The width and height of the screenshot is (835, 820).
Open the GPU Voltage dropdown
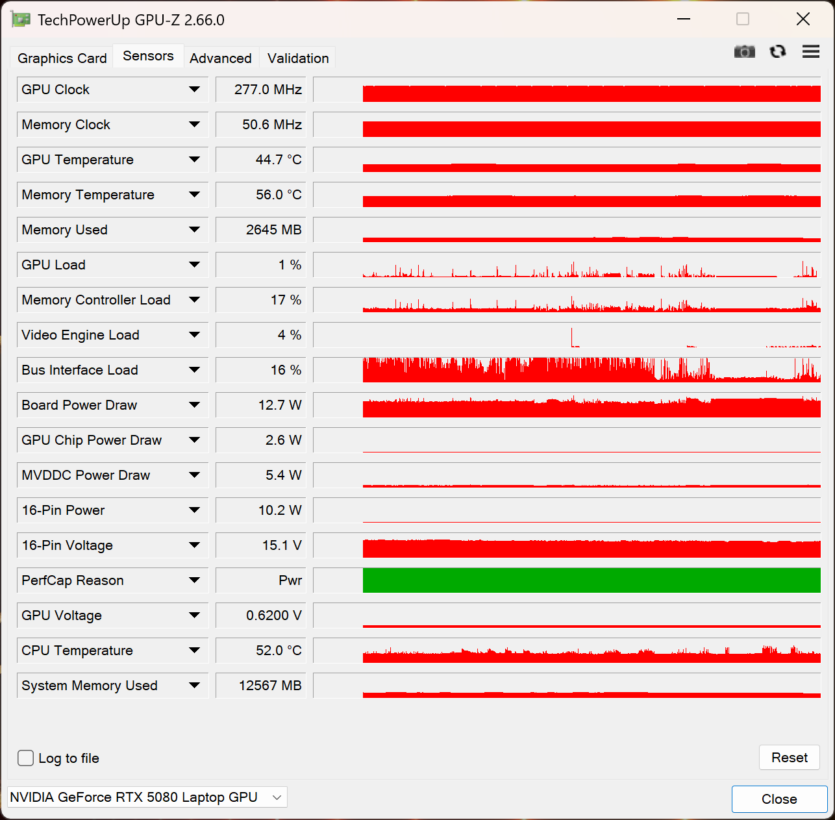pos(194,616)
